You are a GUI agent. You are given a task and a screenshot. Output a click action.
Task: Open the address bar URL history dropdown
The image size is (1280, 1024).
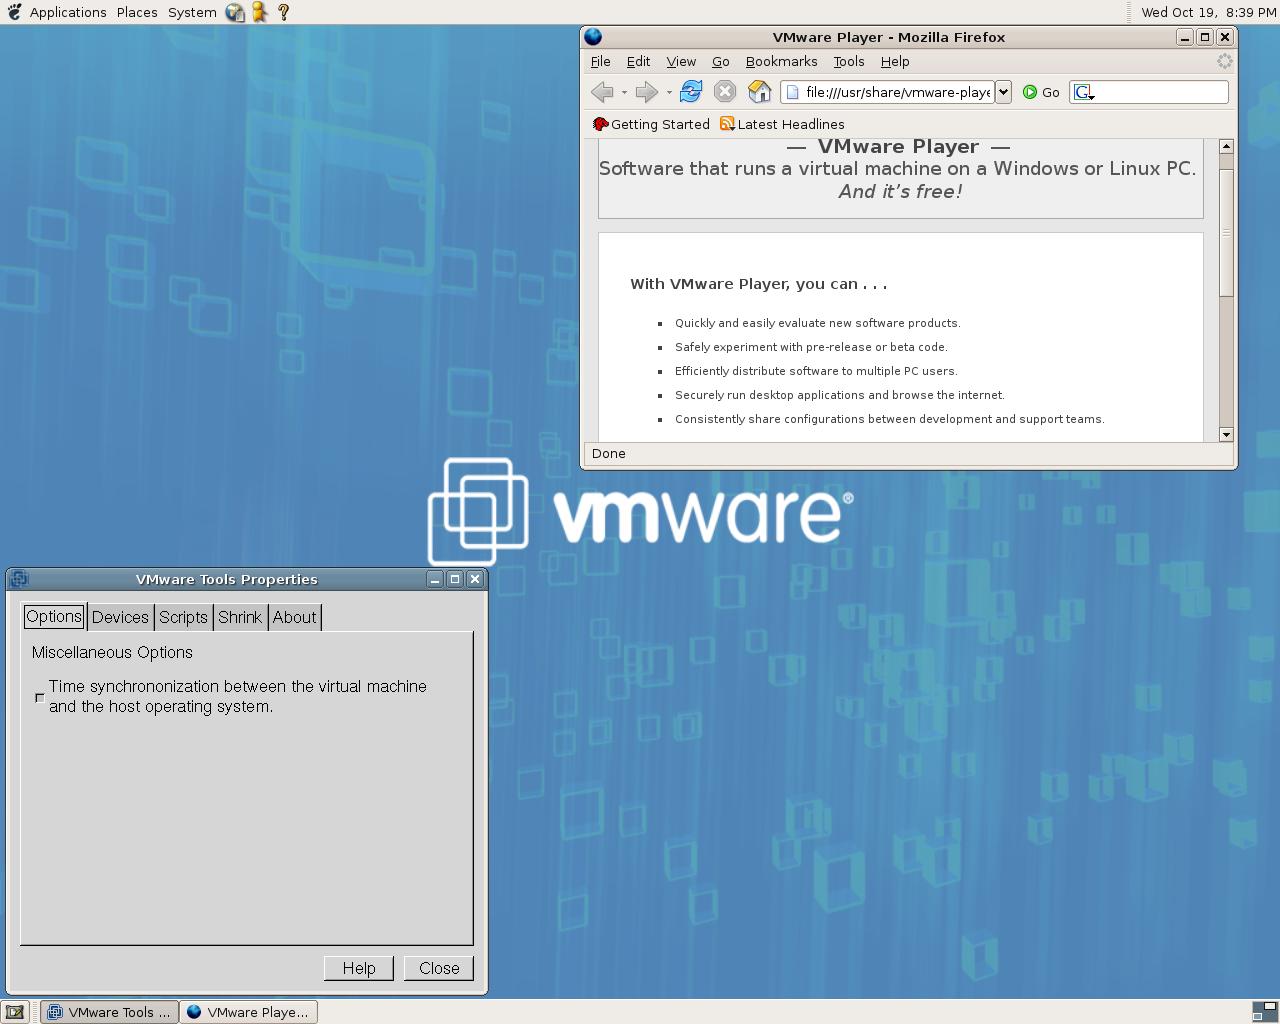tap(1004, 92)
